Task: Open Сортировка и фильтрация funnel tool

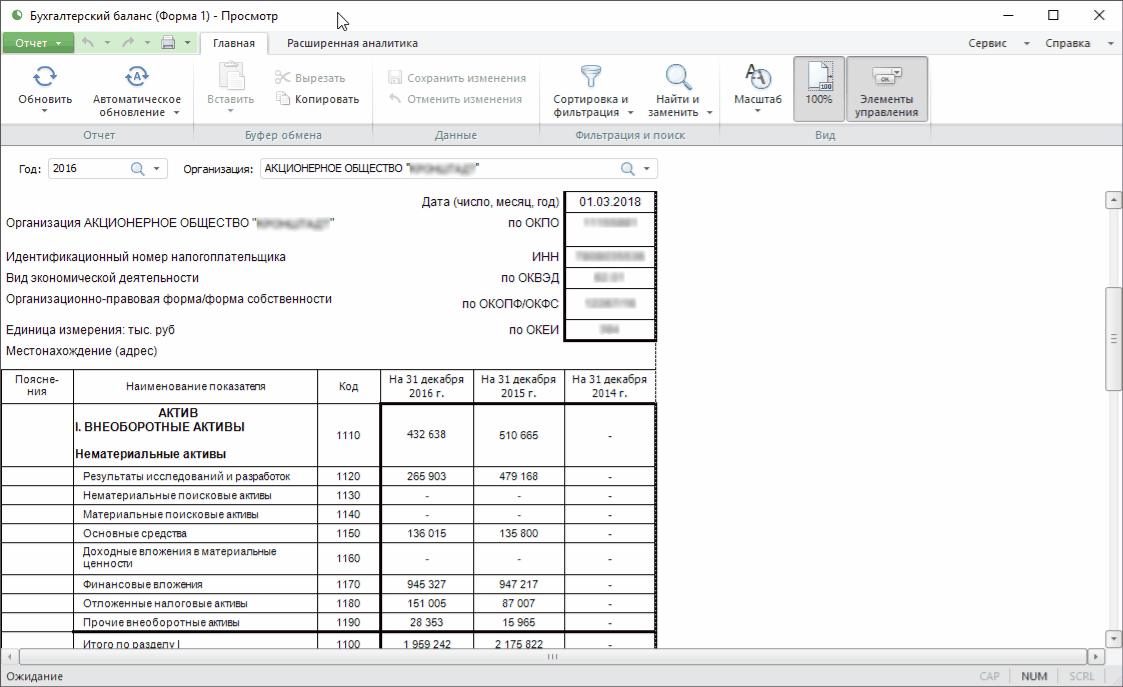Action: [590, 77]
